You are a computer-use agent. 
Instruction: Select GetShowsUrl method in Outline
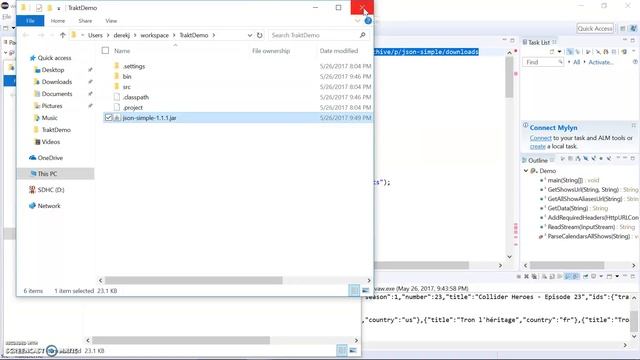[583, 189]
